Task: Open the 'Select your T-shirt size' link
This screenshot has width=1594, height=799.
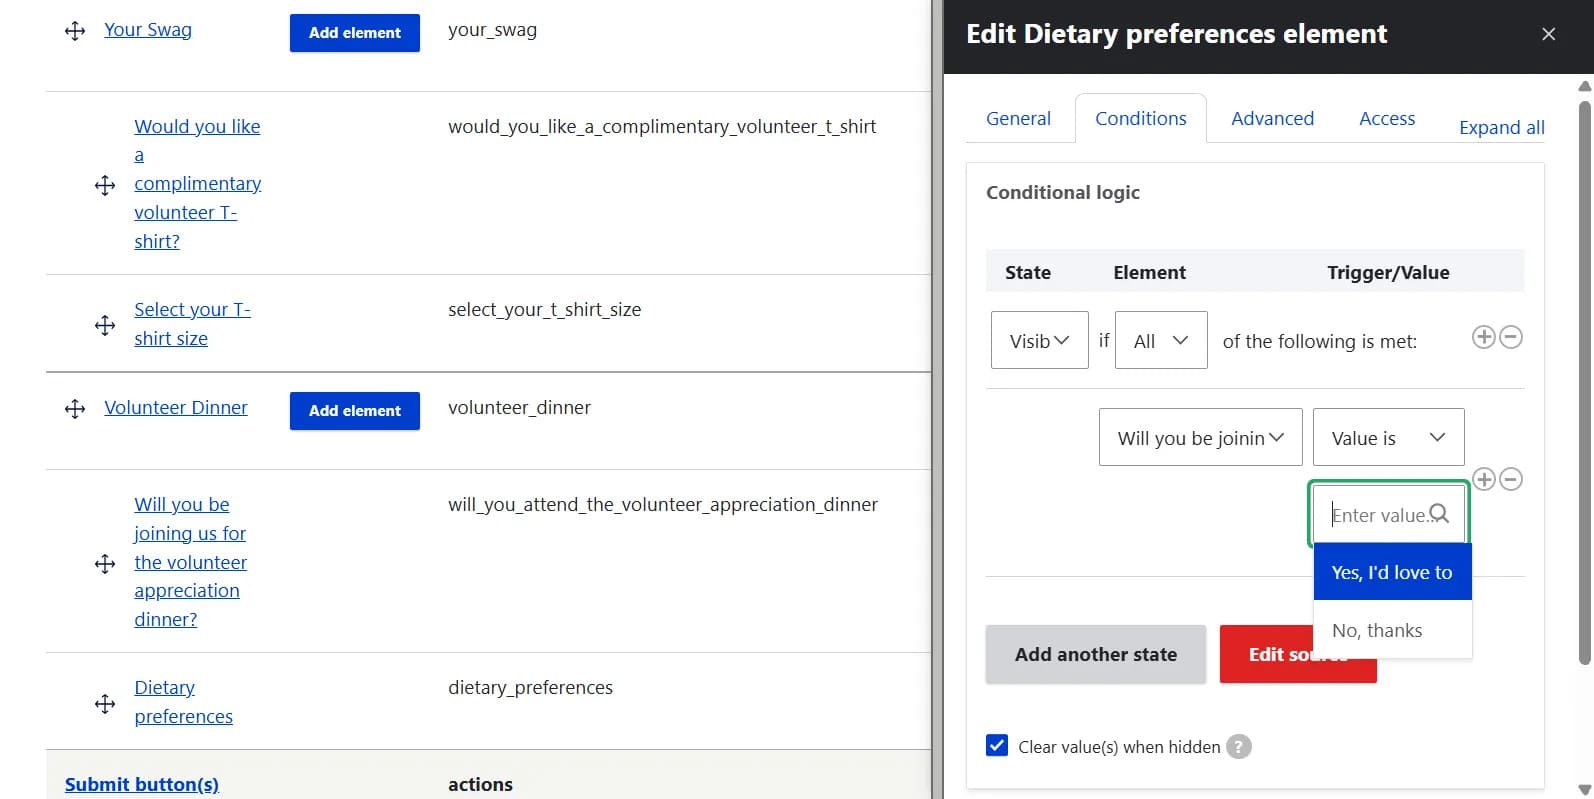Action: 192,324
